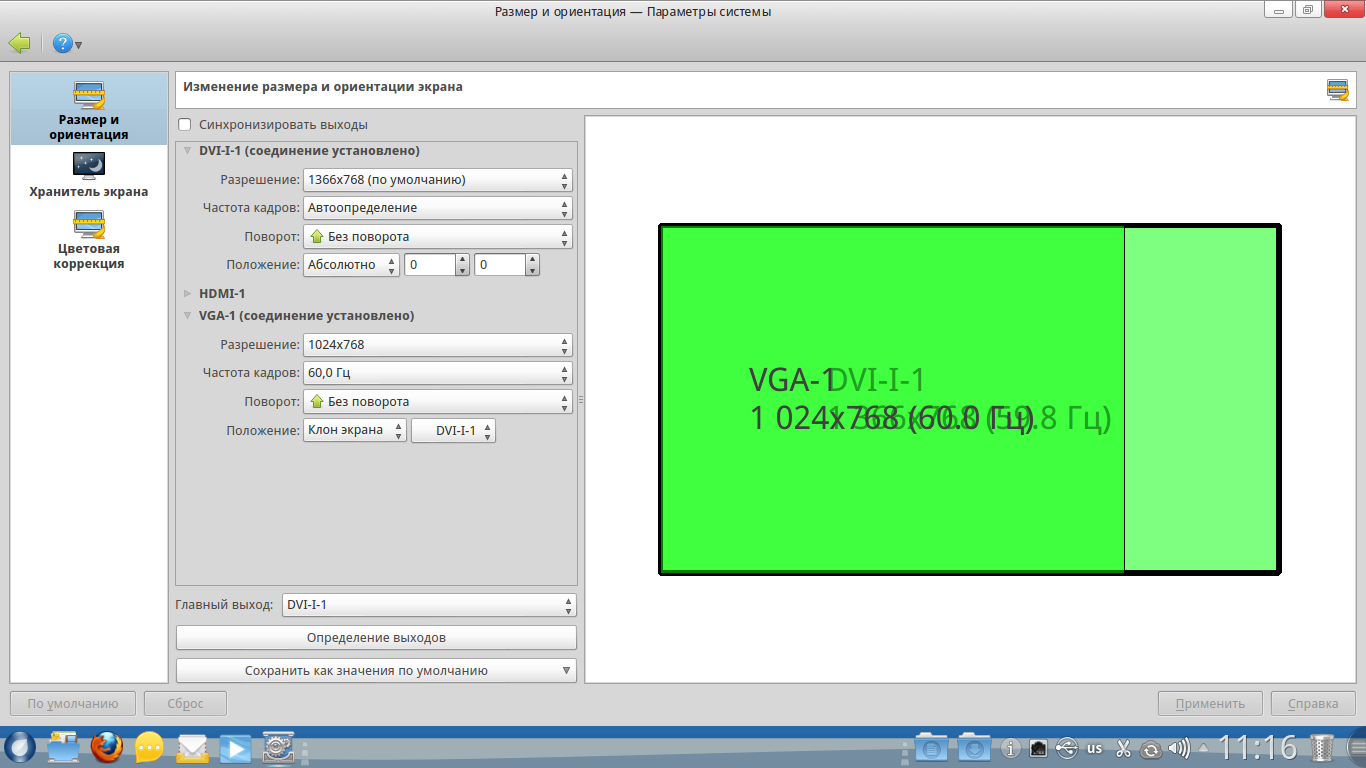This screenshot has width=1366, height=768.
Task: Open the downloads folder widget in the panel
Action: [974, 747]
